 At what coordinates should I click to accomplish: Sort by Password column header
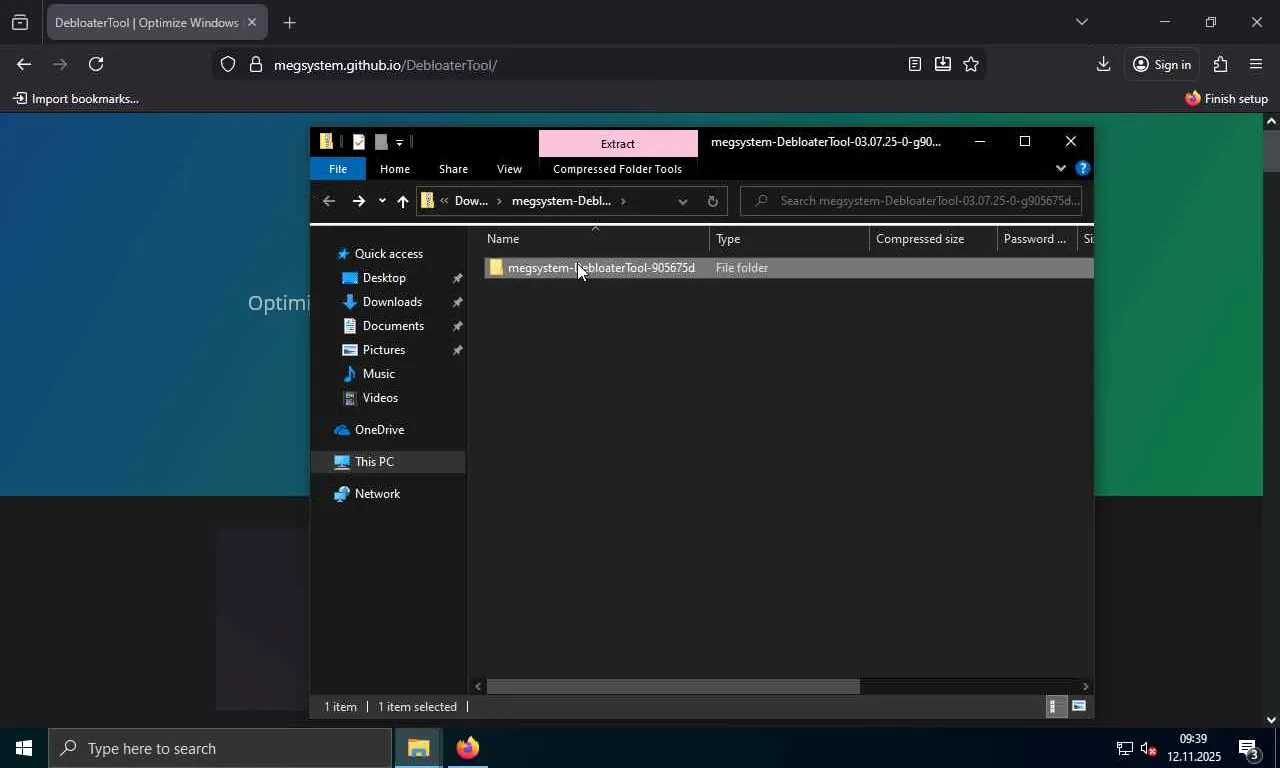[x=1037, y=239]
